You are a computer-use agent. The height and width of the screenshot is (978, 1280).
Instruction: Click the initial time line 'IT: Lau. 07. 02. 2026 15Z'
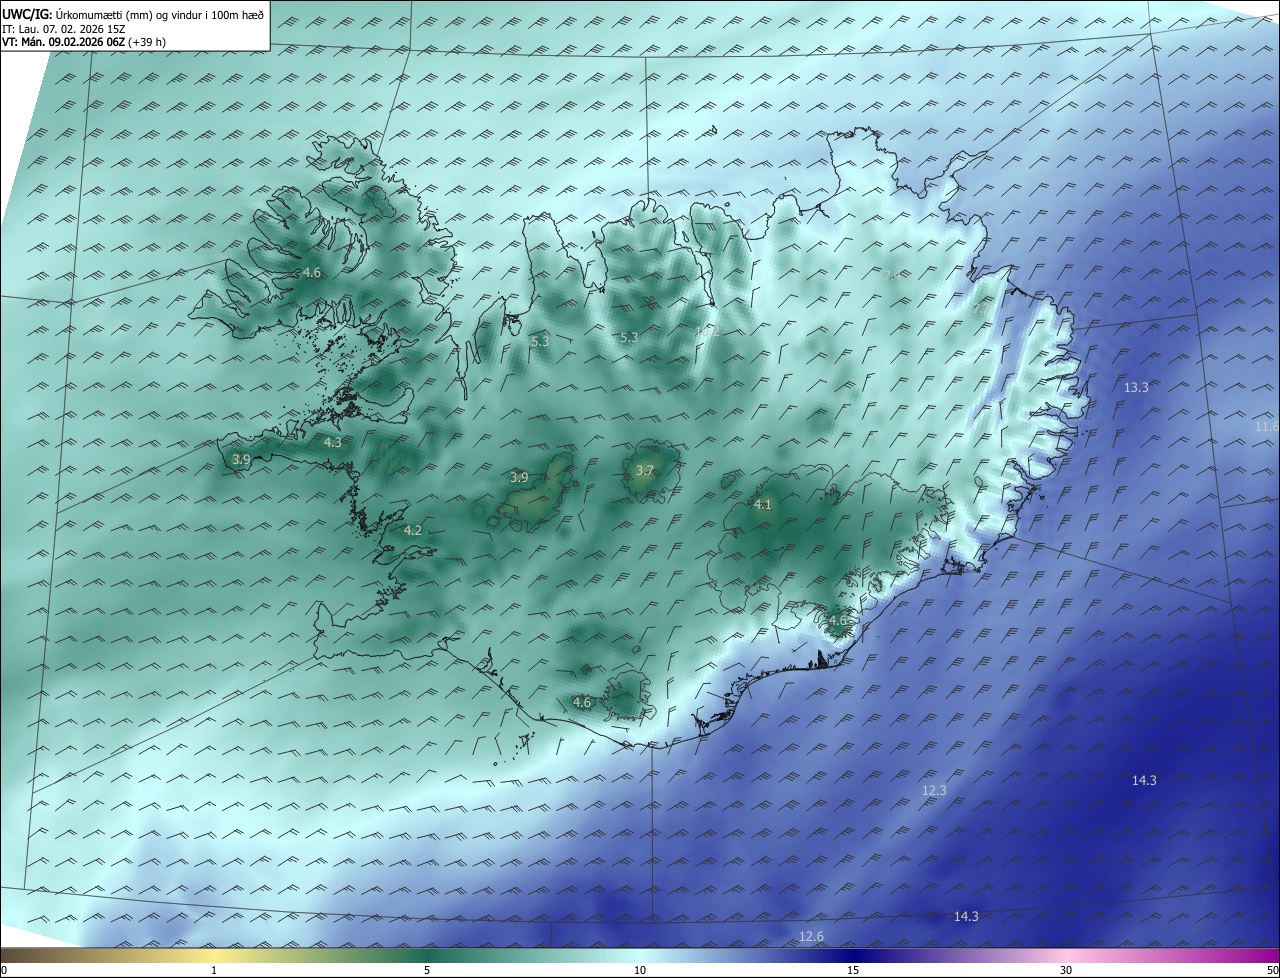click(63, 29)
